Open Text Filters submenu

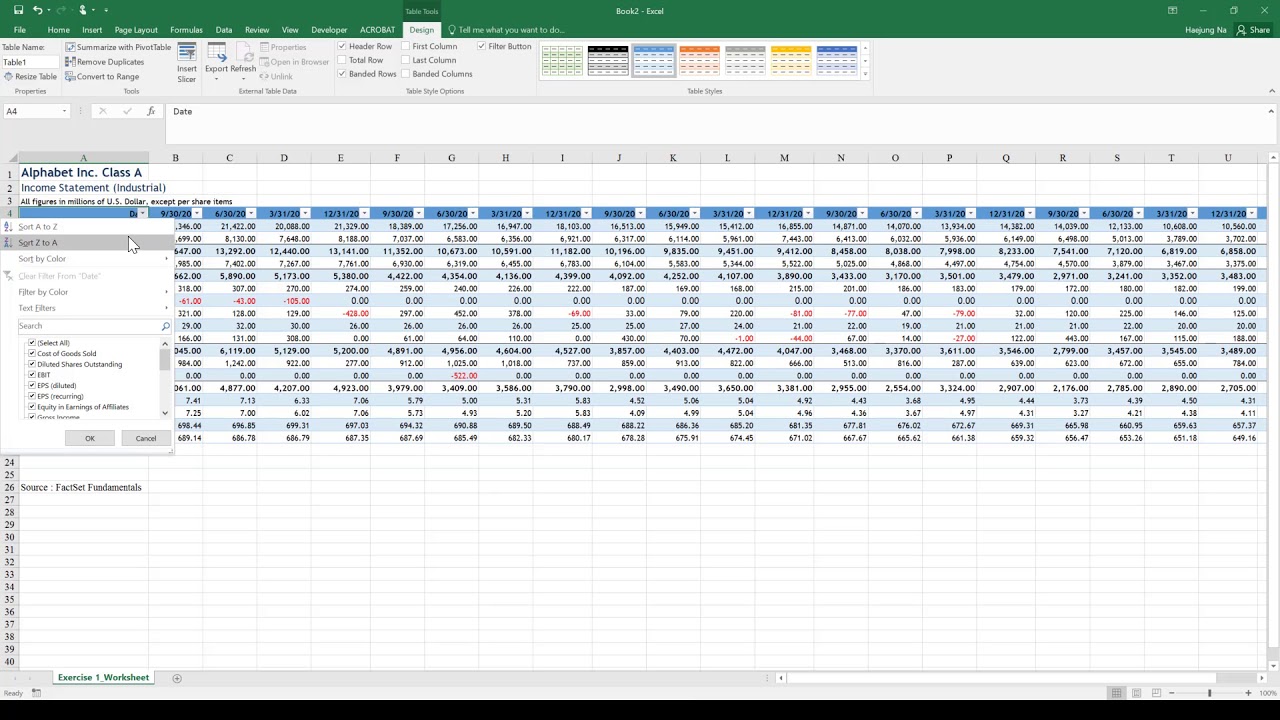(x=87, y=308)
